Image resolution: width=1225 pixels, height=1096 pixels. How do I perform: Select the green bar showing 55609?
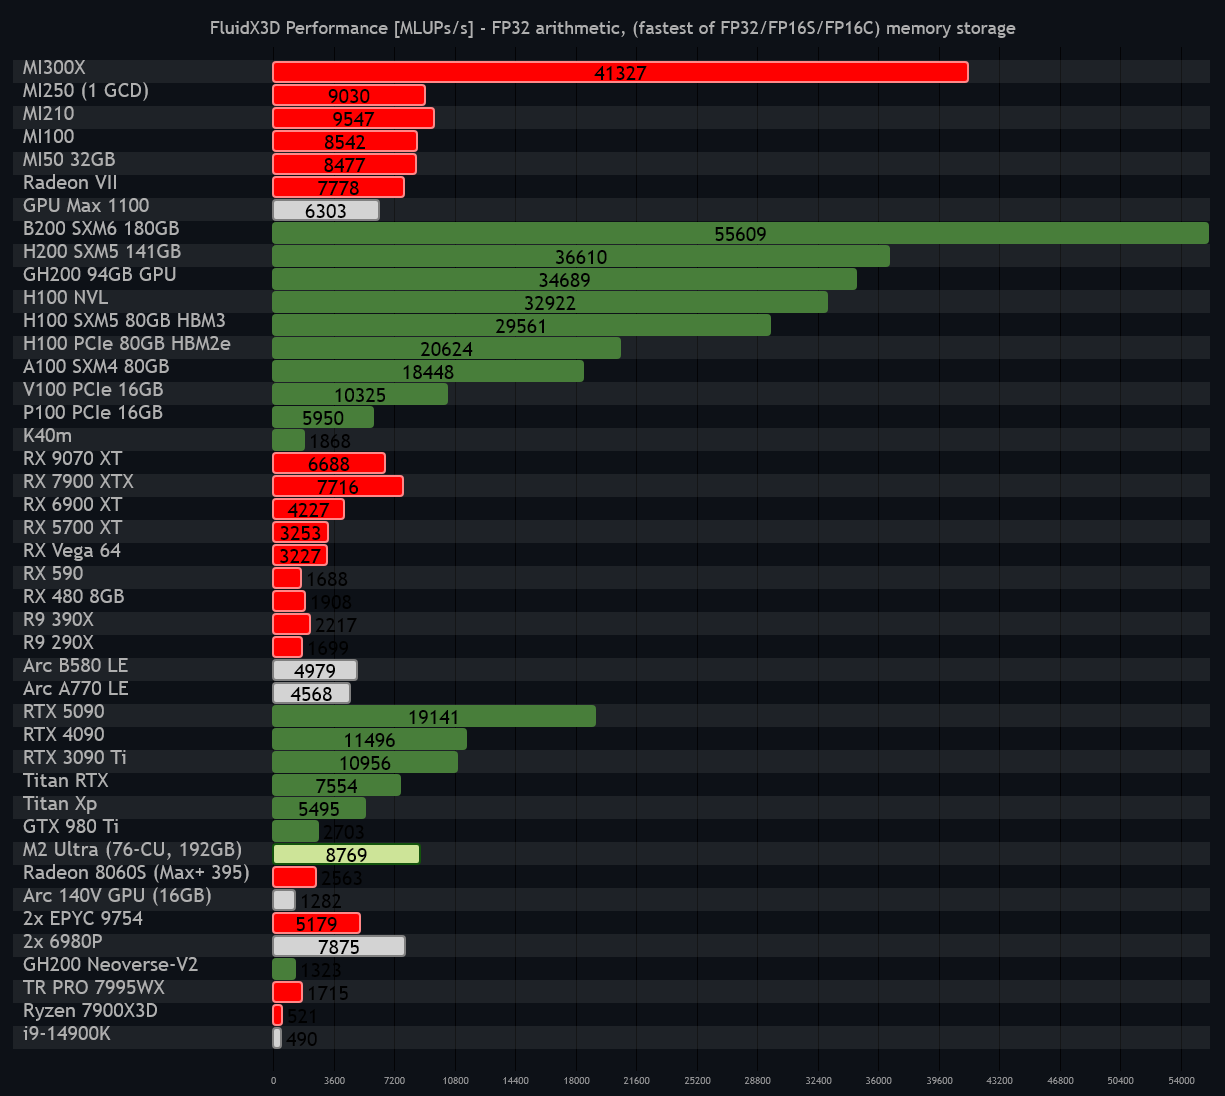(740, 233)
